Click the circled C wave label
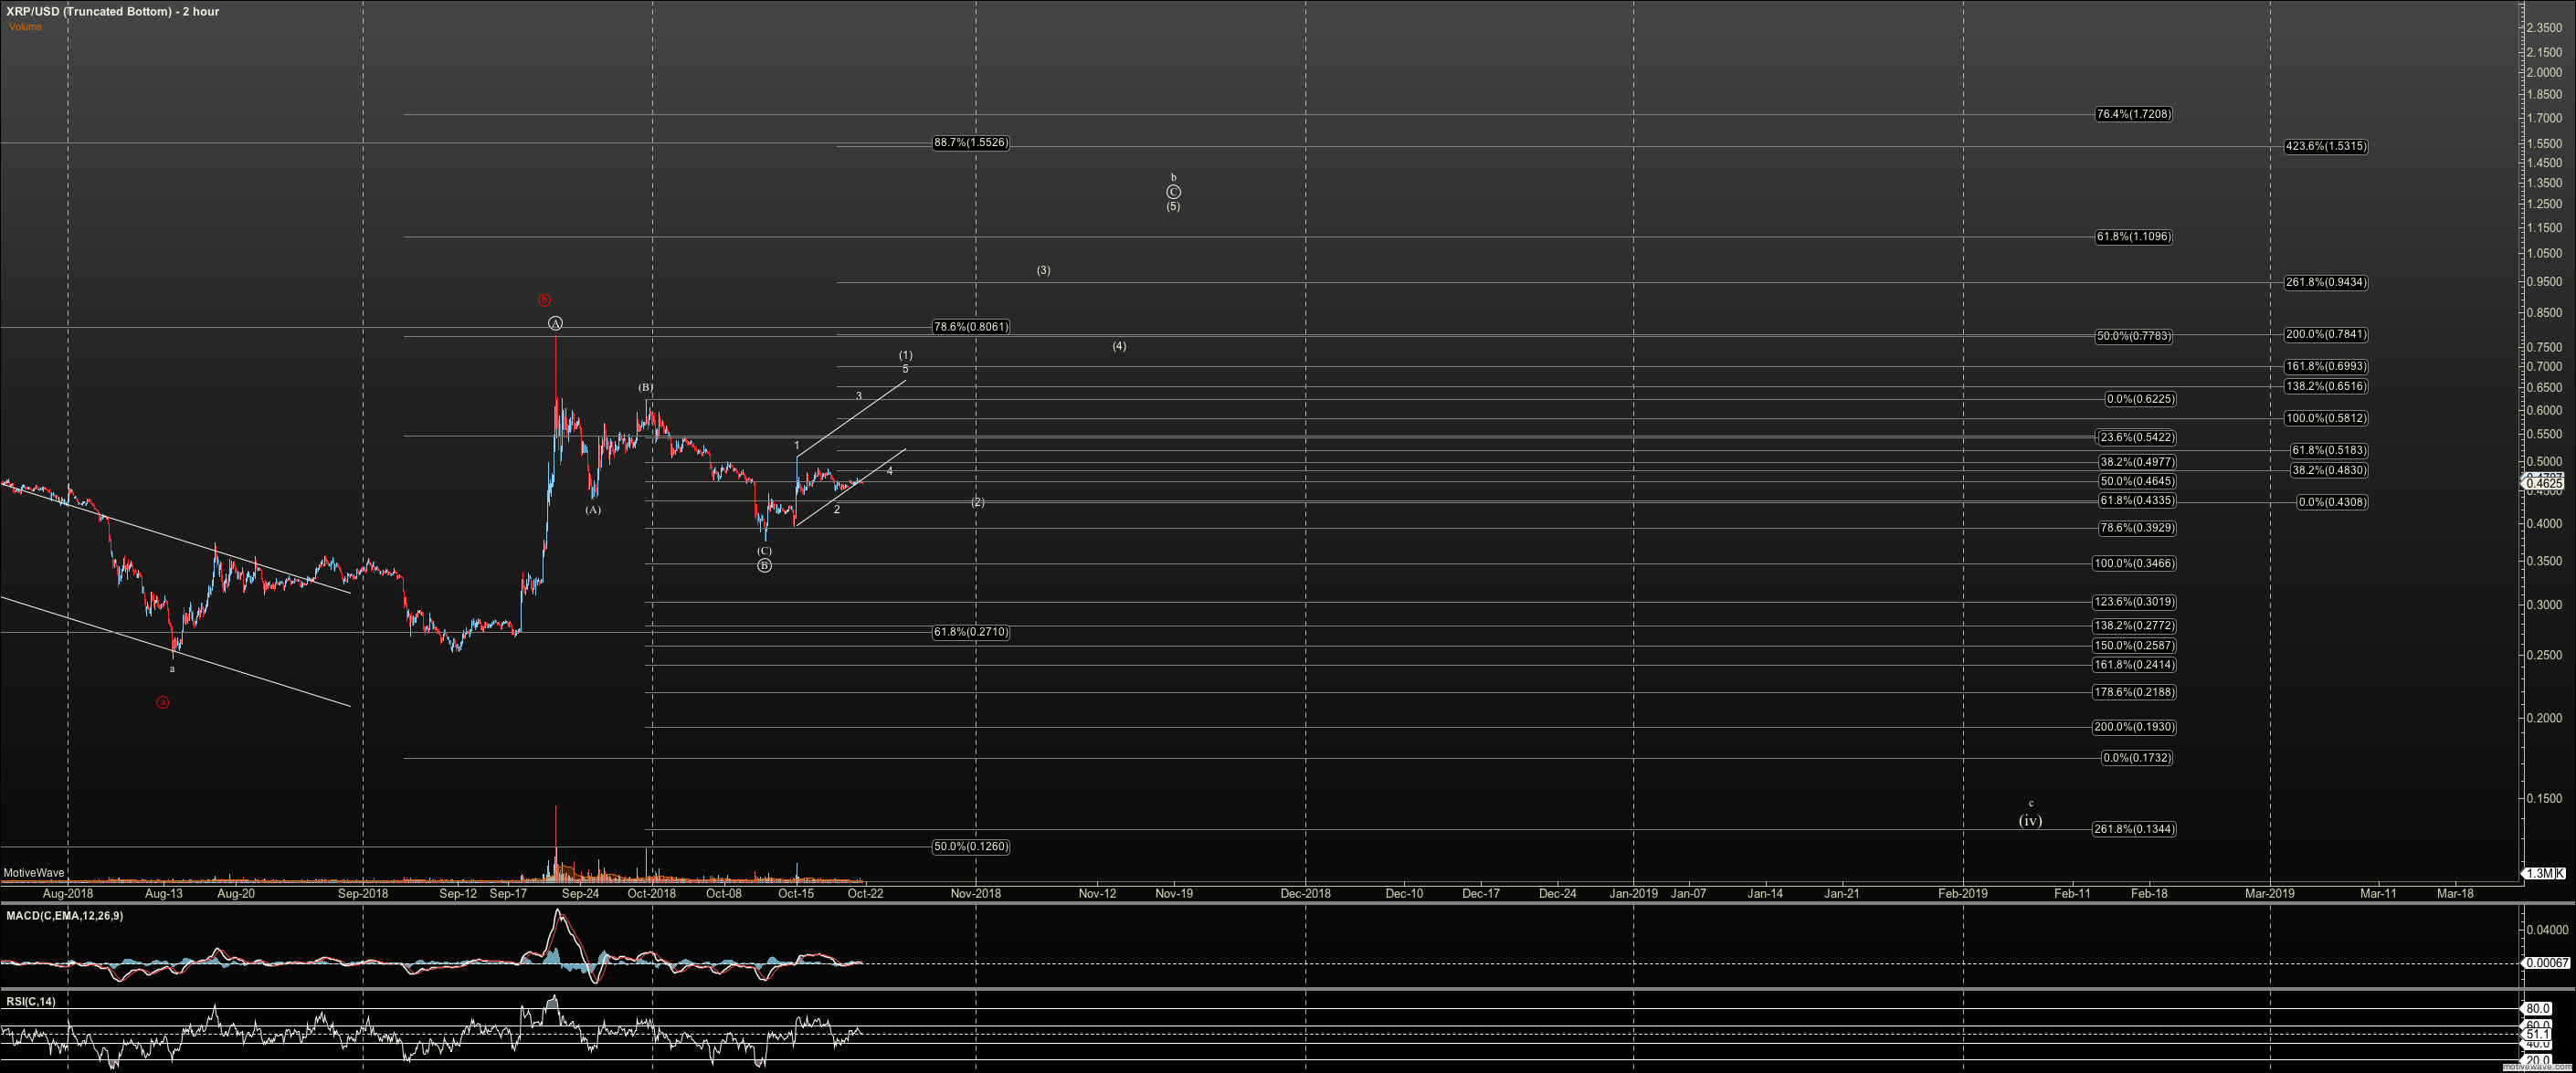The width and height of the screenshot is (2576, 1073). tap(1173, 192)
